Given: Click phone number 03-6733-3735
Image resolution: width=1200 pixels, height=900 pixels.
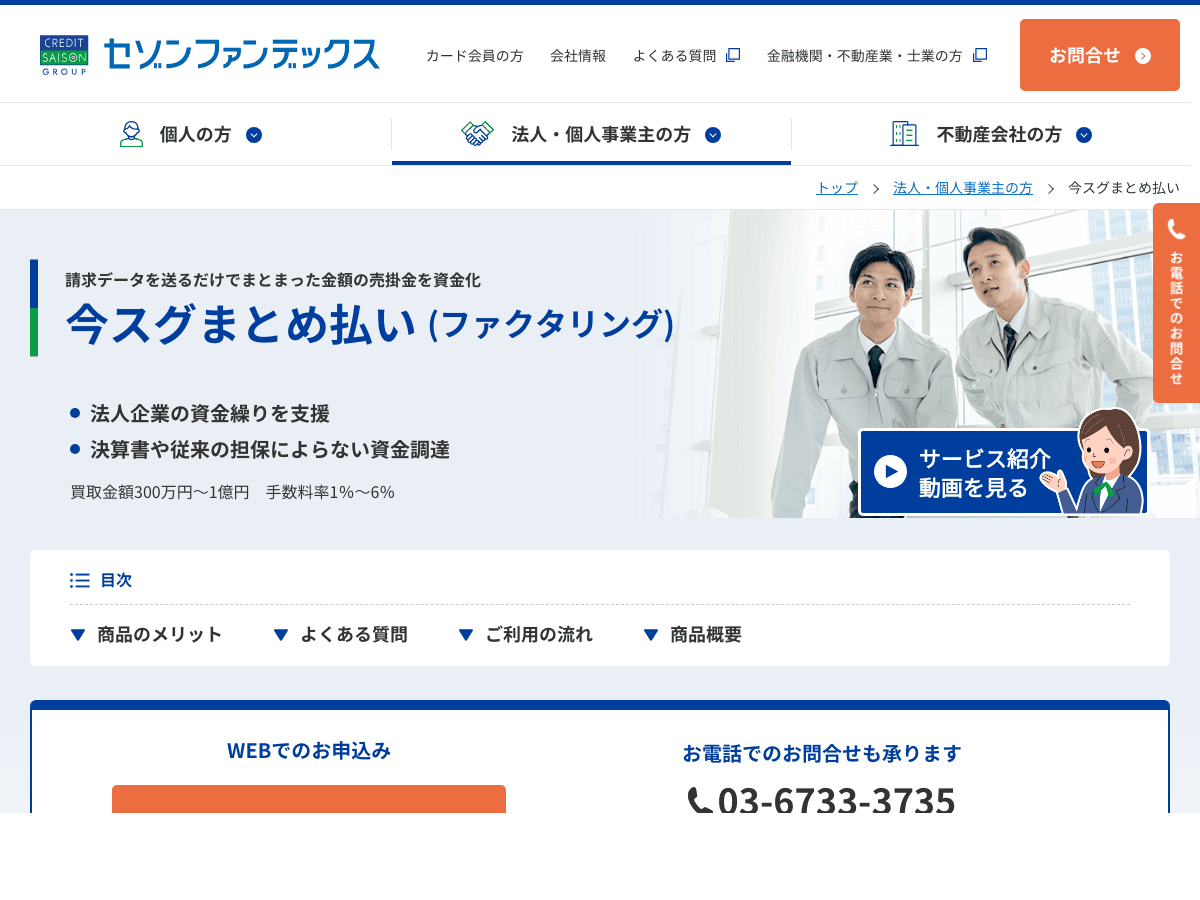Looking at the screenshot, I should click(x=837, y=801).
